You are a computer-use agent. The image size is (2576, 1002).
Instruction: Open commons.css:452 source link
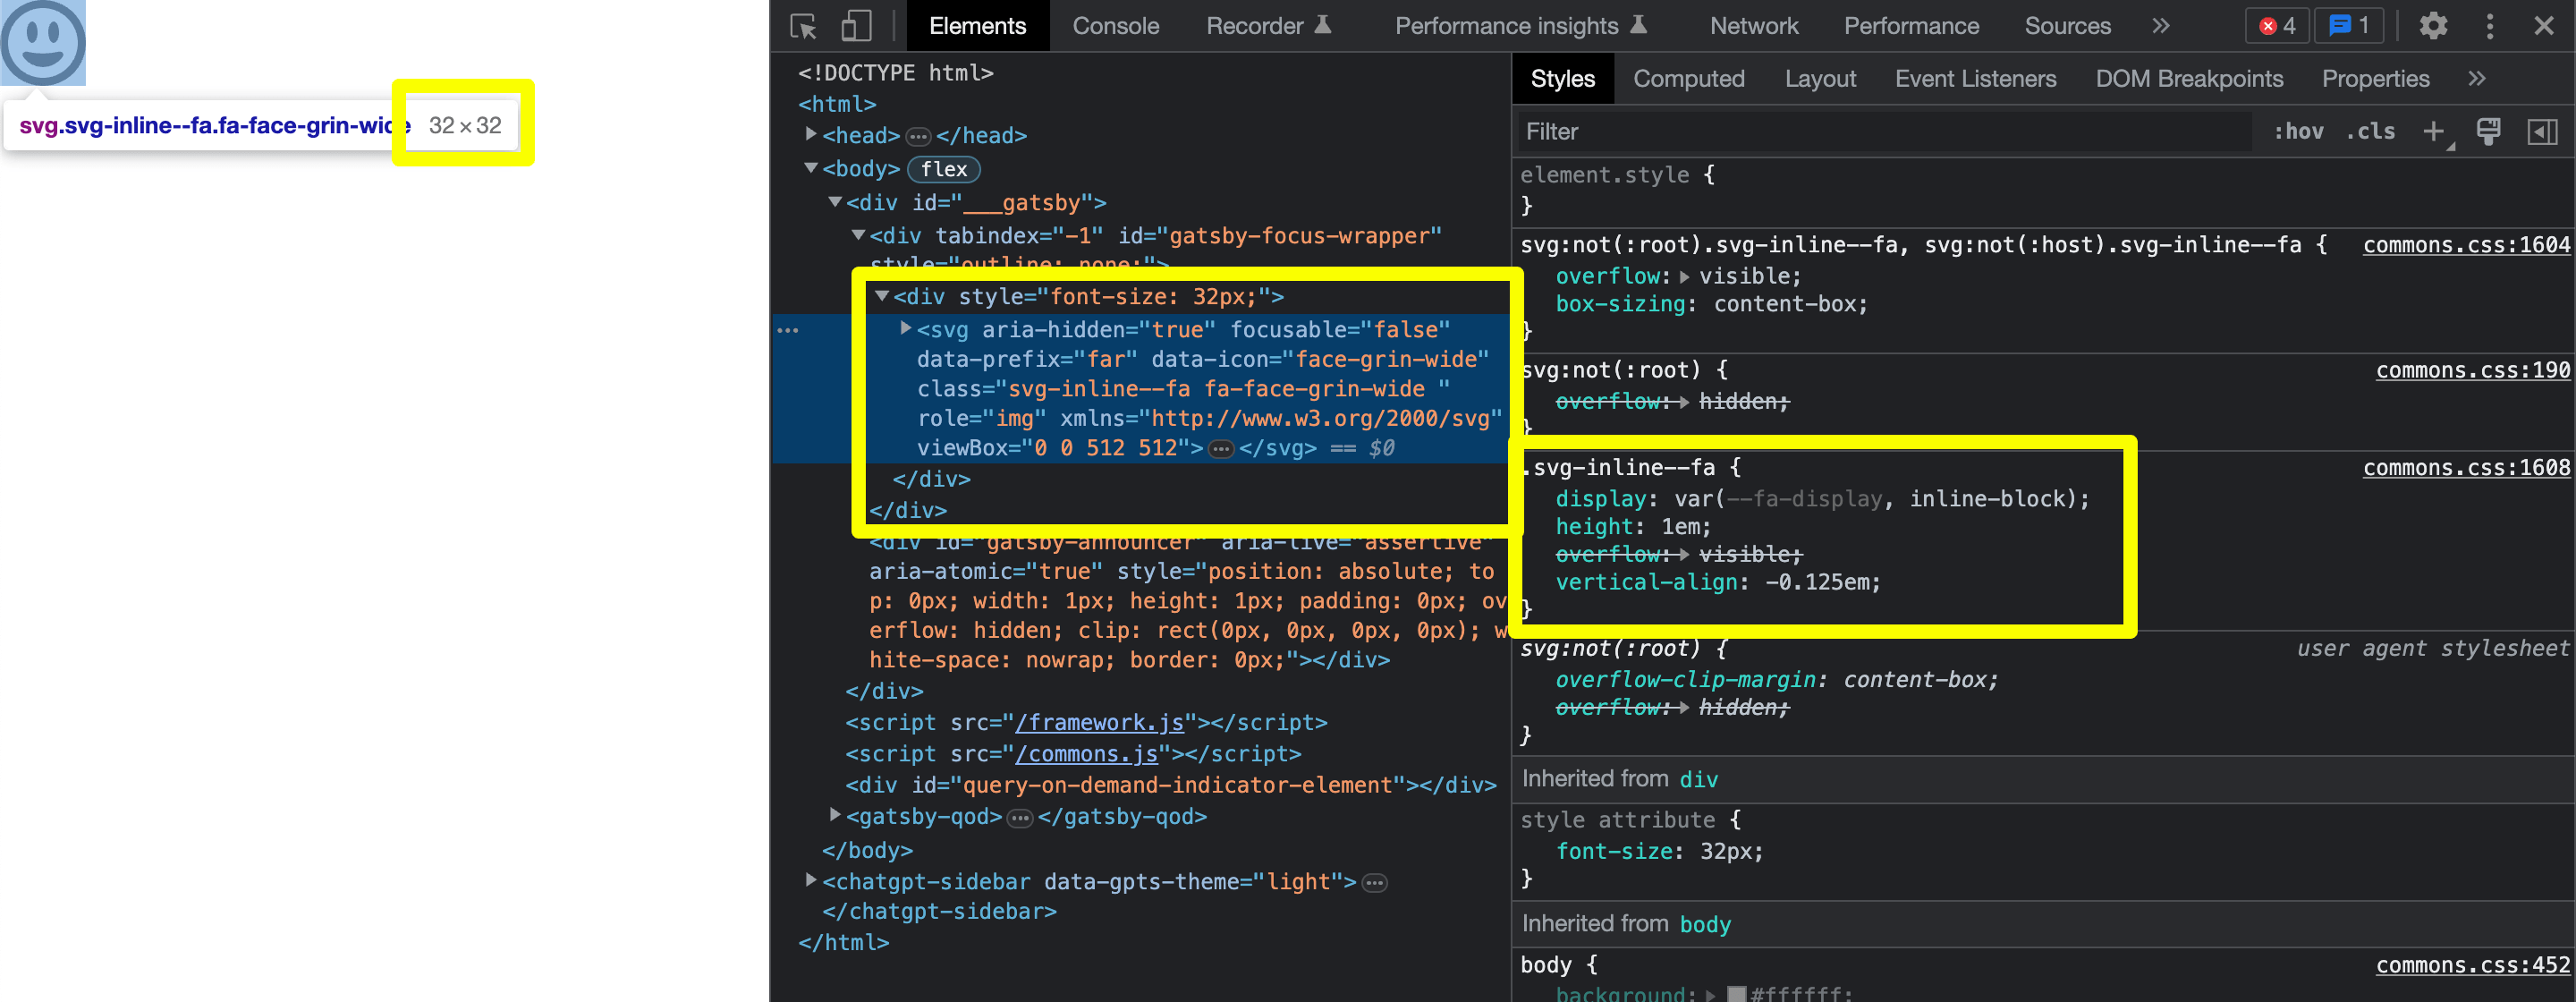[x=2472, y=965]
